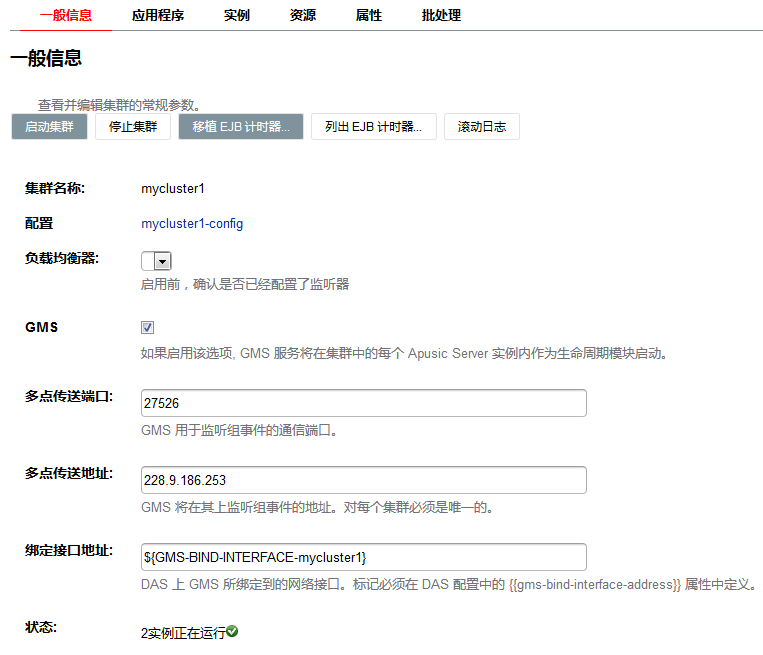Open 列出 EJB 计时器 list

pyautogui.click(x=374, y=127)
